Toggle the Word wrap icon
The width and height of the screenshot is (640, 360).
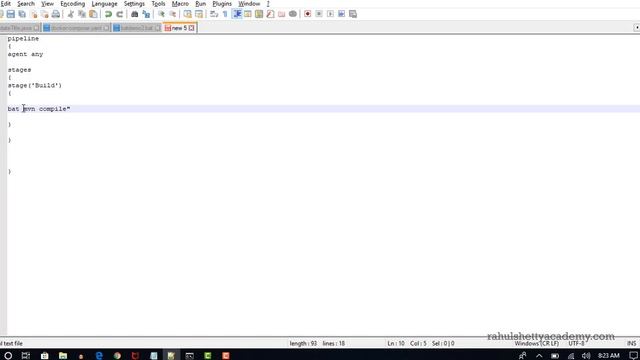pyautogui.click(x=214, y=14)
